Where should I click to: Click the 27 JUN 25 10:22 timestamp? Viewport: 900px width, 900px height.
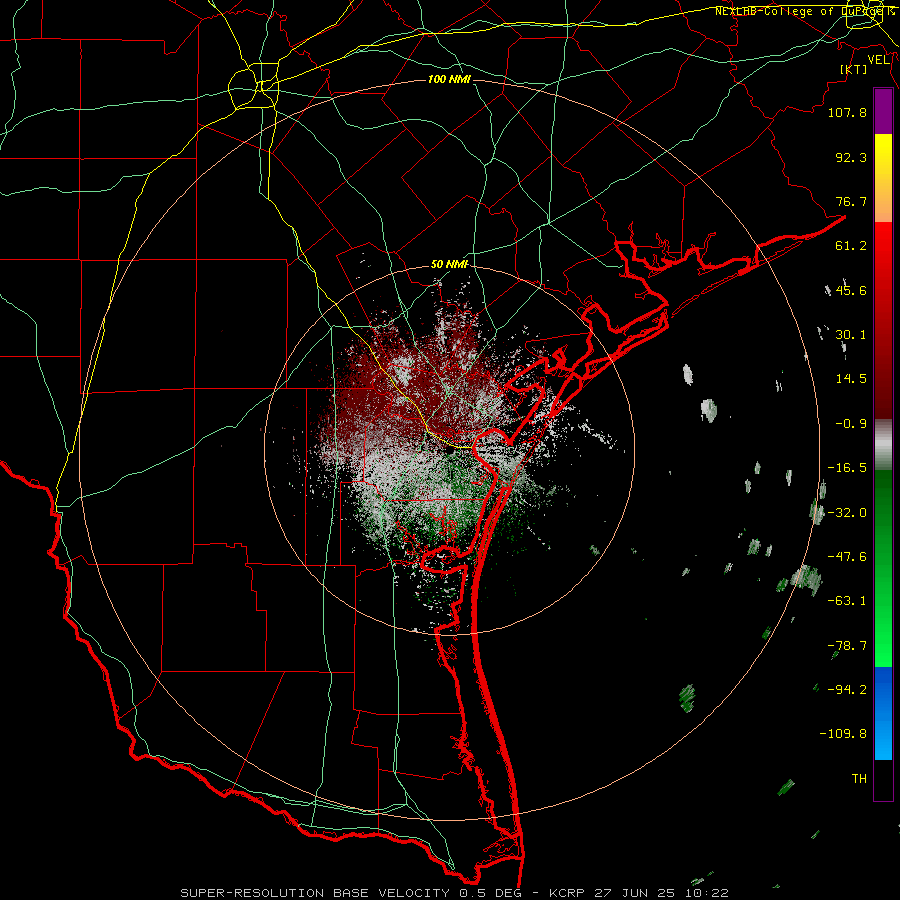point(661,893)
